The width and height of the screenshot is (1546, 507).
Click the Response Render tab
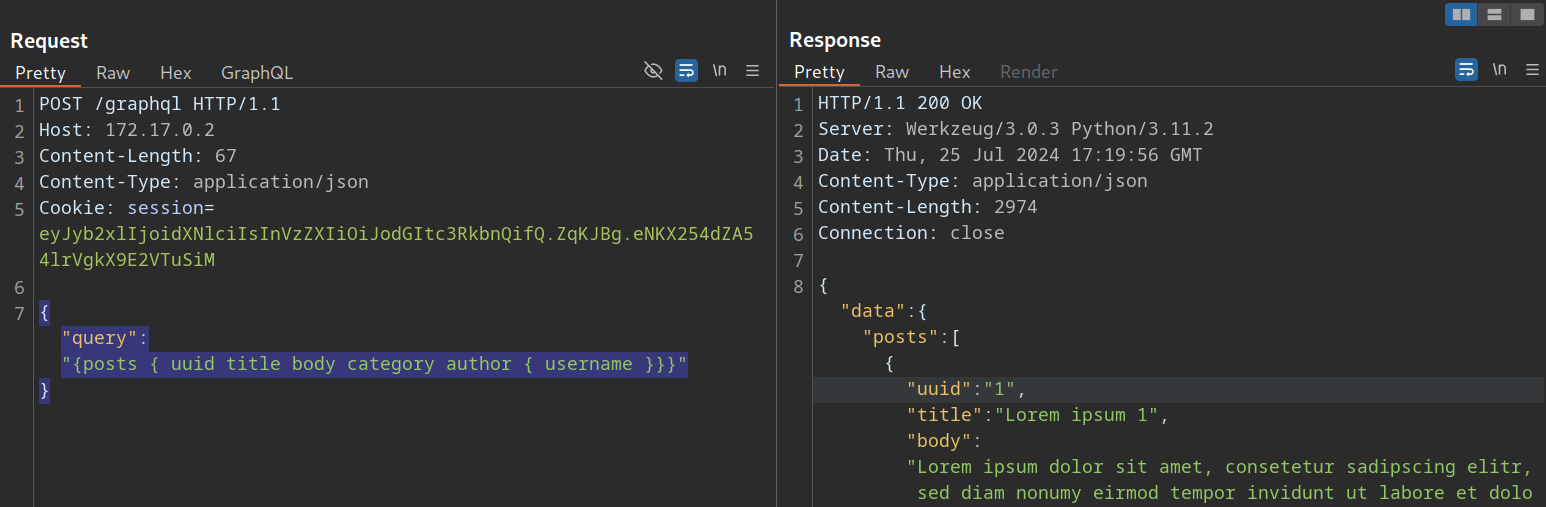[x=1029, y=72]
